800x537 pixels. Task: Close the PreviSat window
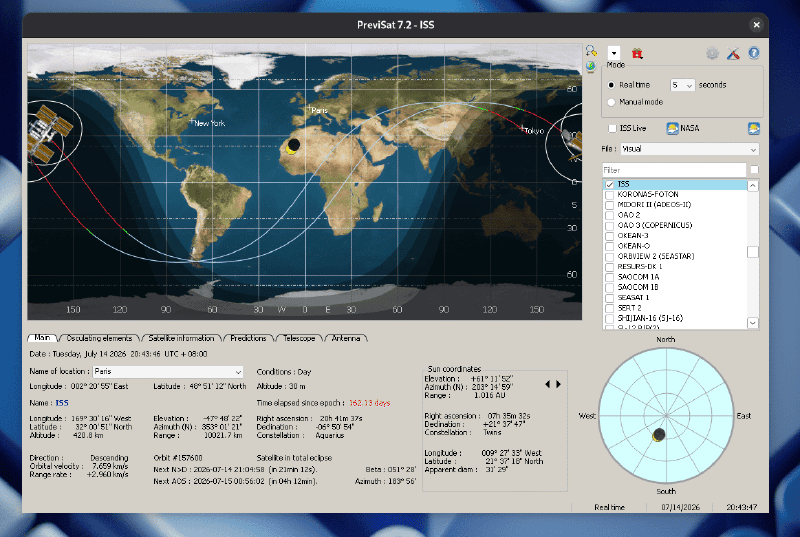(x=756, y=24)
